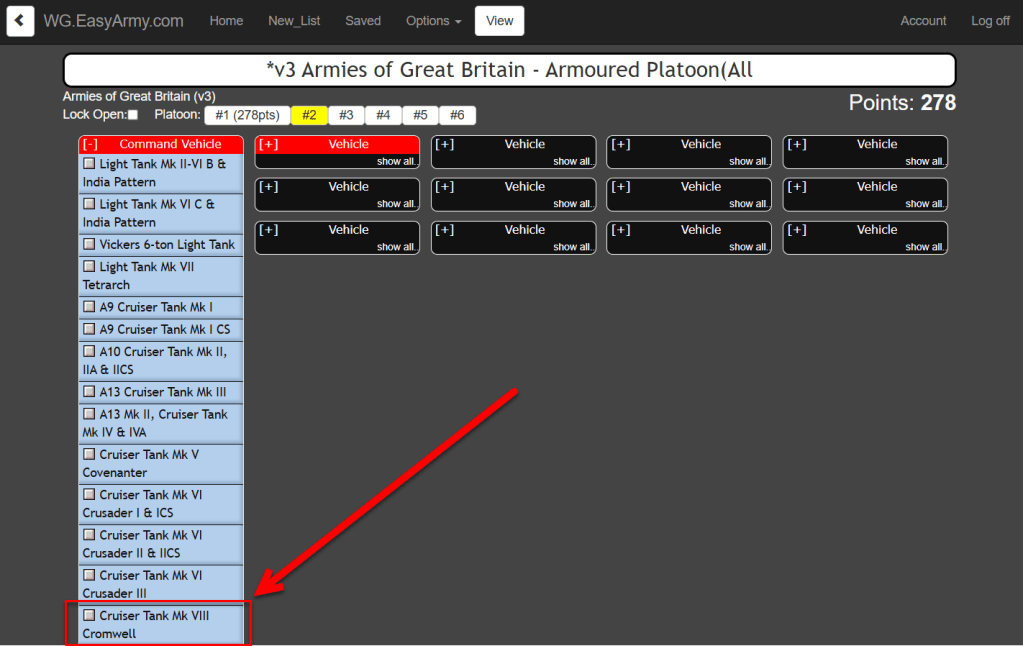Select the Vickers 6-ton Light Tank checkbox
This screenshot has width=1023, height=646.
click(89, 244)
